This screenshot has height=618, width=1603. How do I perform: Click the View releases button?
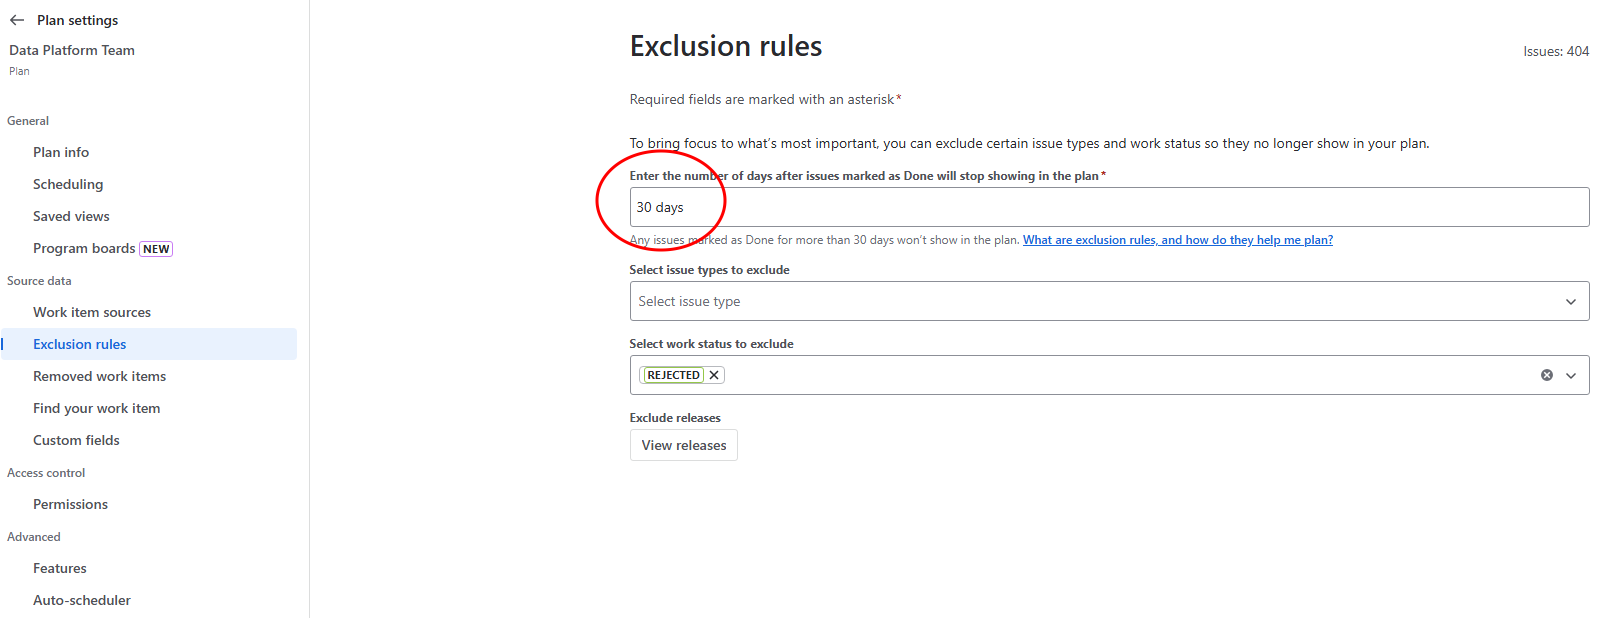683,444
